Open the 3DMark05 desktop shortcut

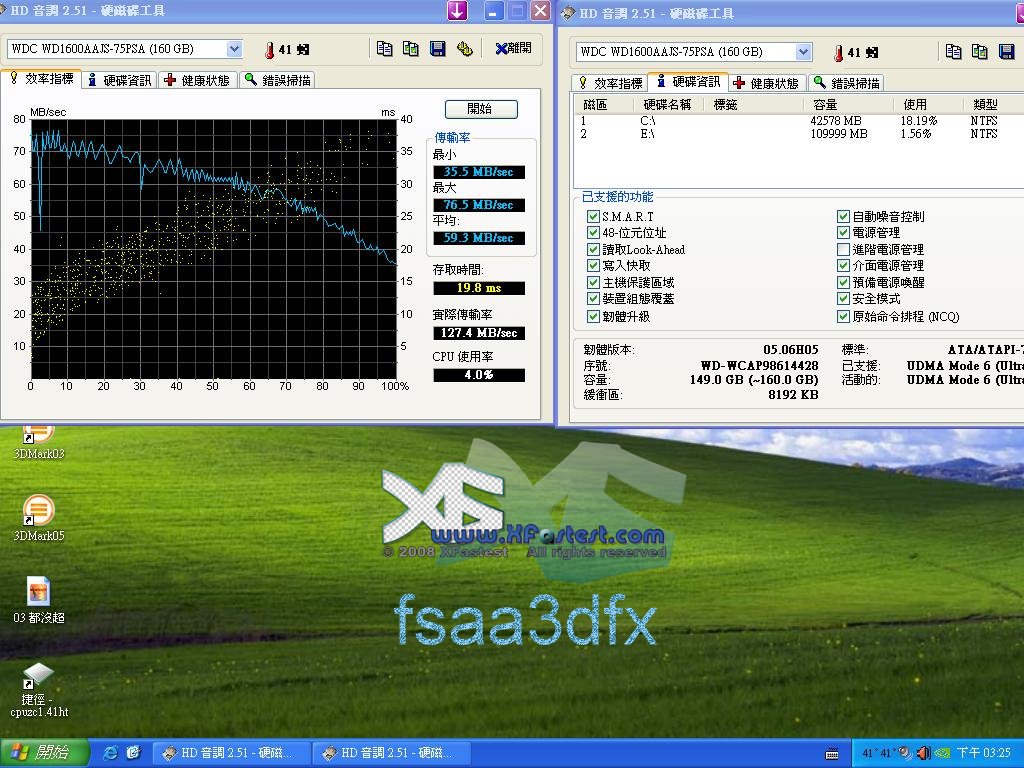38,511
